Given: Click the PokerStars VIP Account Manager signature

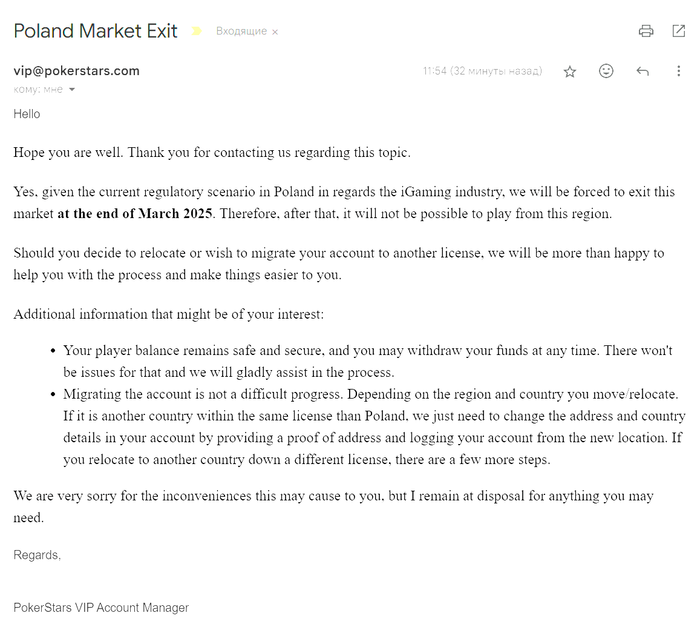Looking at the screenshot, I should tap(101, 608).
